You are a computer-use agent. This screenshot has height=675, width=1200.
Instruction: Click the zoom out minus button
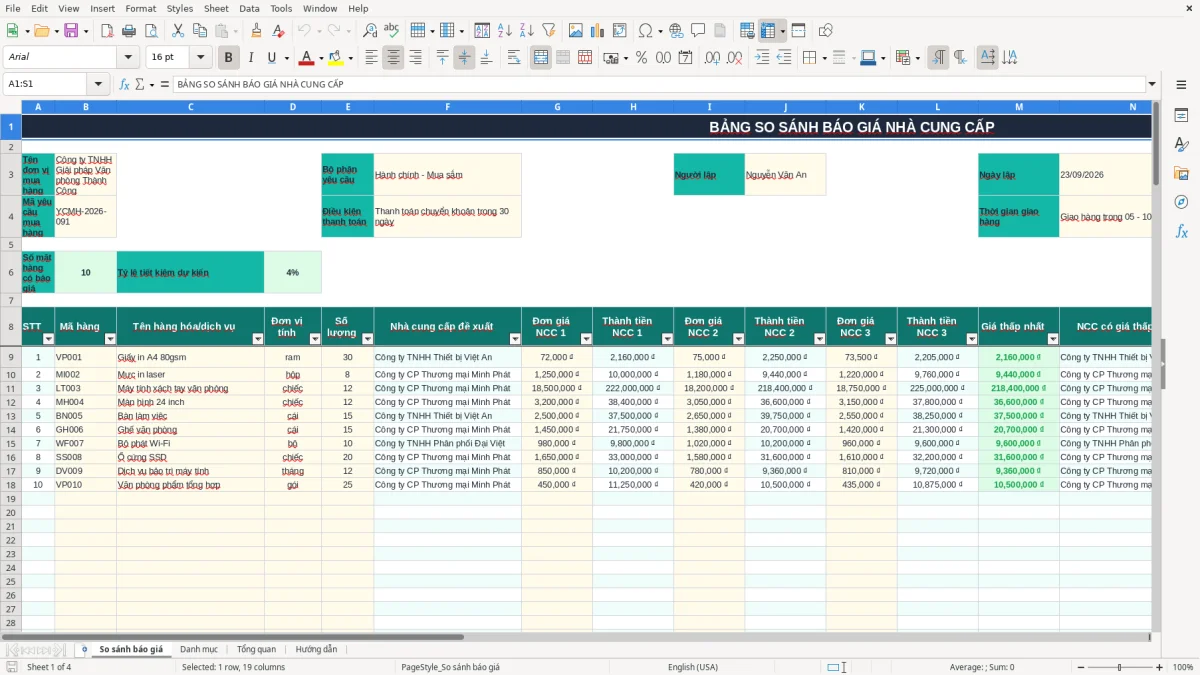[x=1079, y=667]
